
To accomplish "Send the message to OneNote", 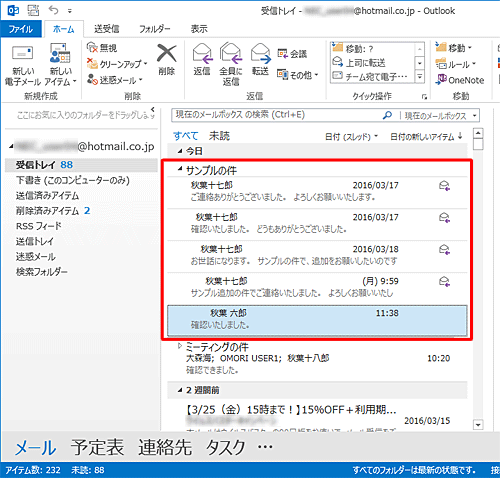I will tap(459, 80).
